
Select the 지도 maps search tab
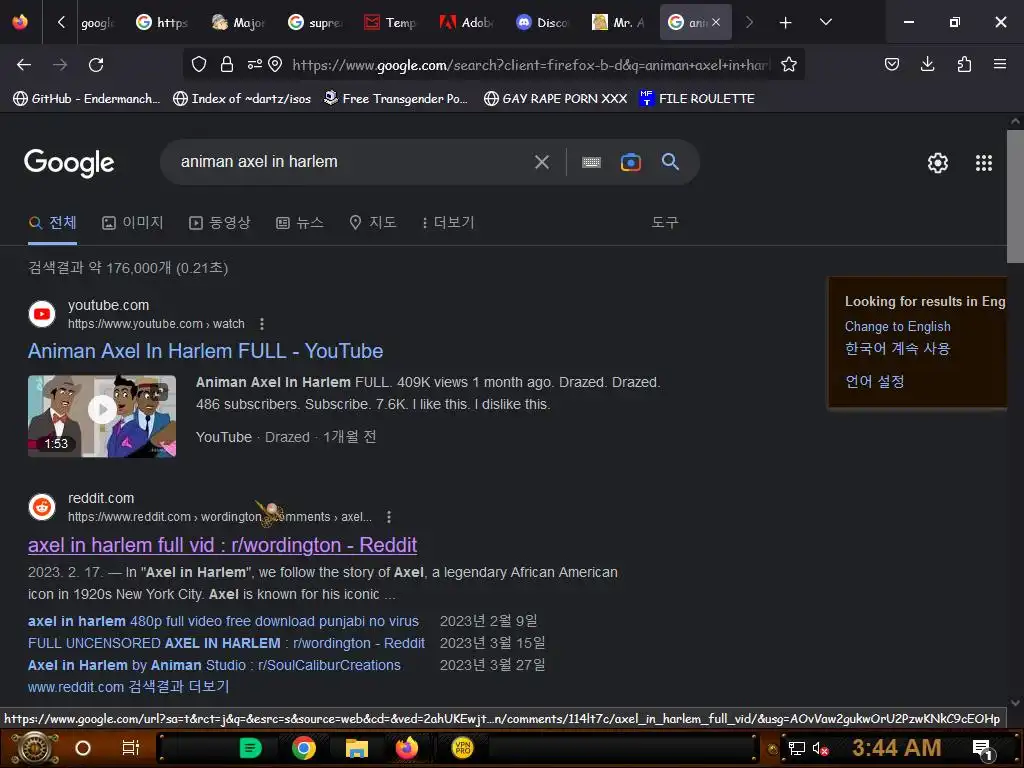coord(373,223)
